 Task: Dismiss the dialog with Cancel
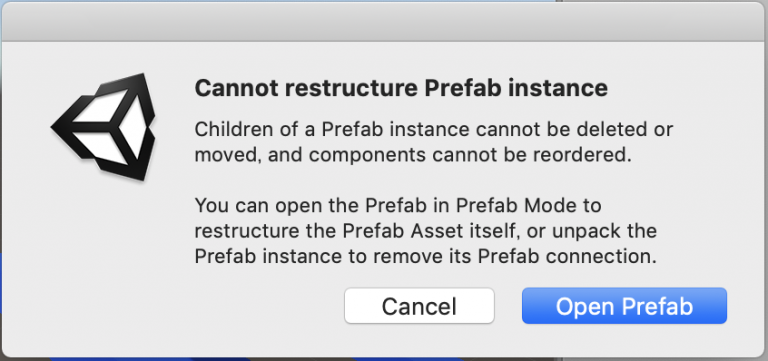click(x=419, y=306)
